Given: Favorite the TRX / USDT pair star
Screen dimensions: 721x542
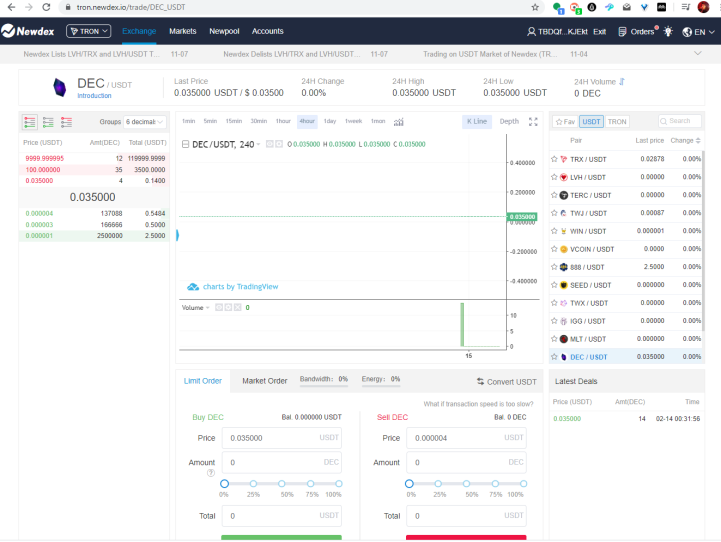Looking at the screenshot, I should (x=554, y=159).
